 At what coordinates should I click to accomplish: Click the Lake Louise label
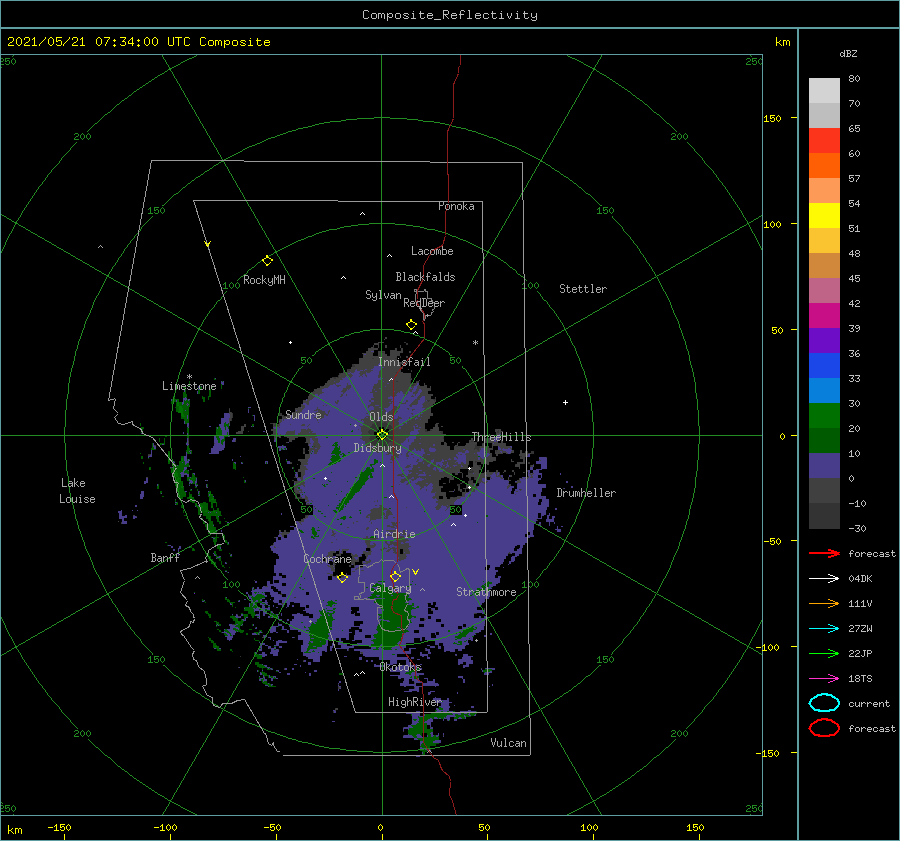tap(77, 491)
